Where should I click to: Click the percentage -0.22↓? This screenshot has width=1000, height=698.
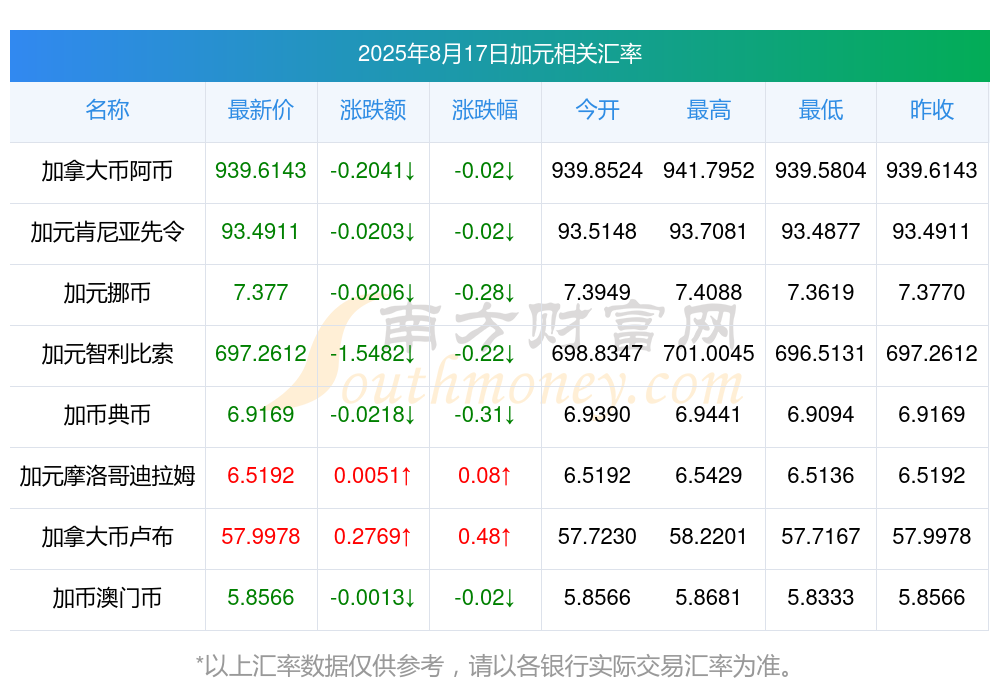point(485,353)
